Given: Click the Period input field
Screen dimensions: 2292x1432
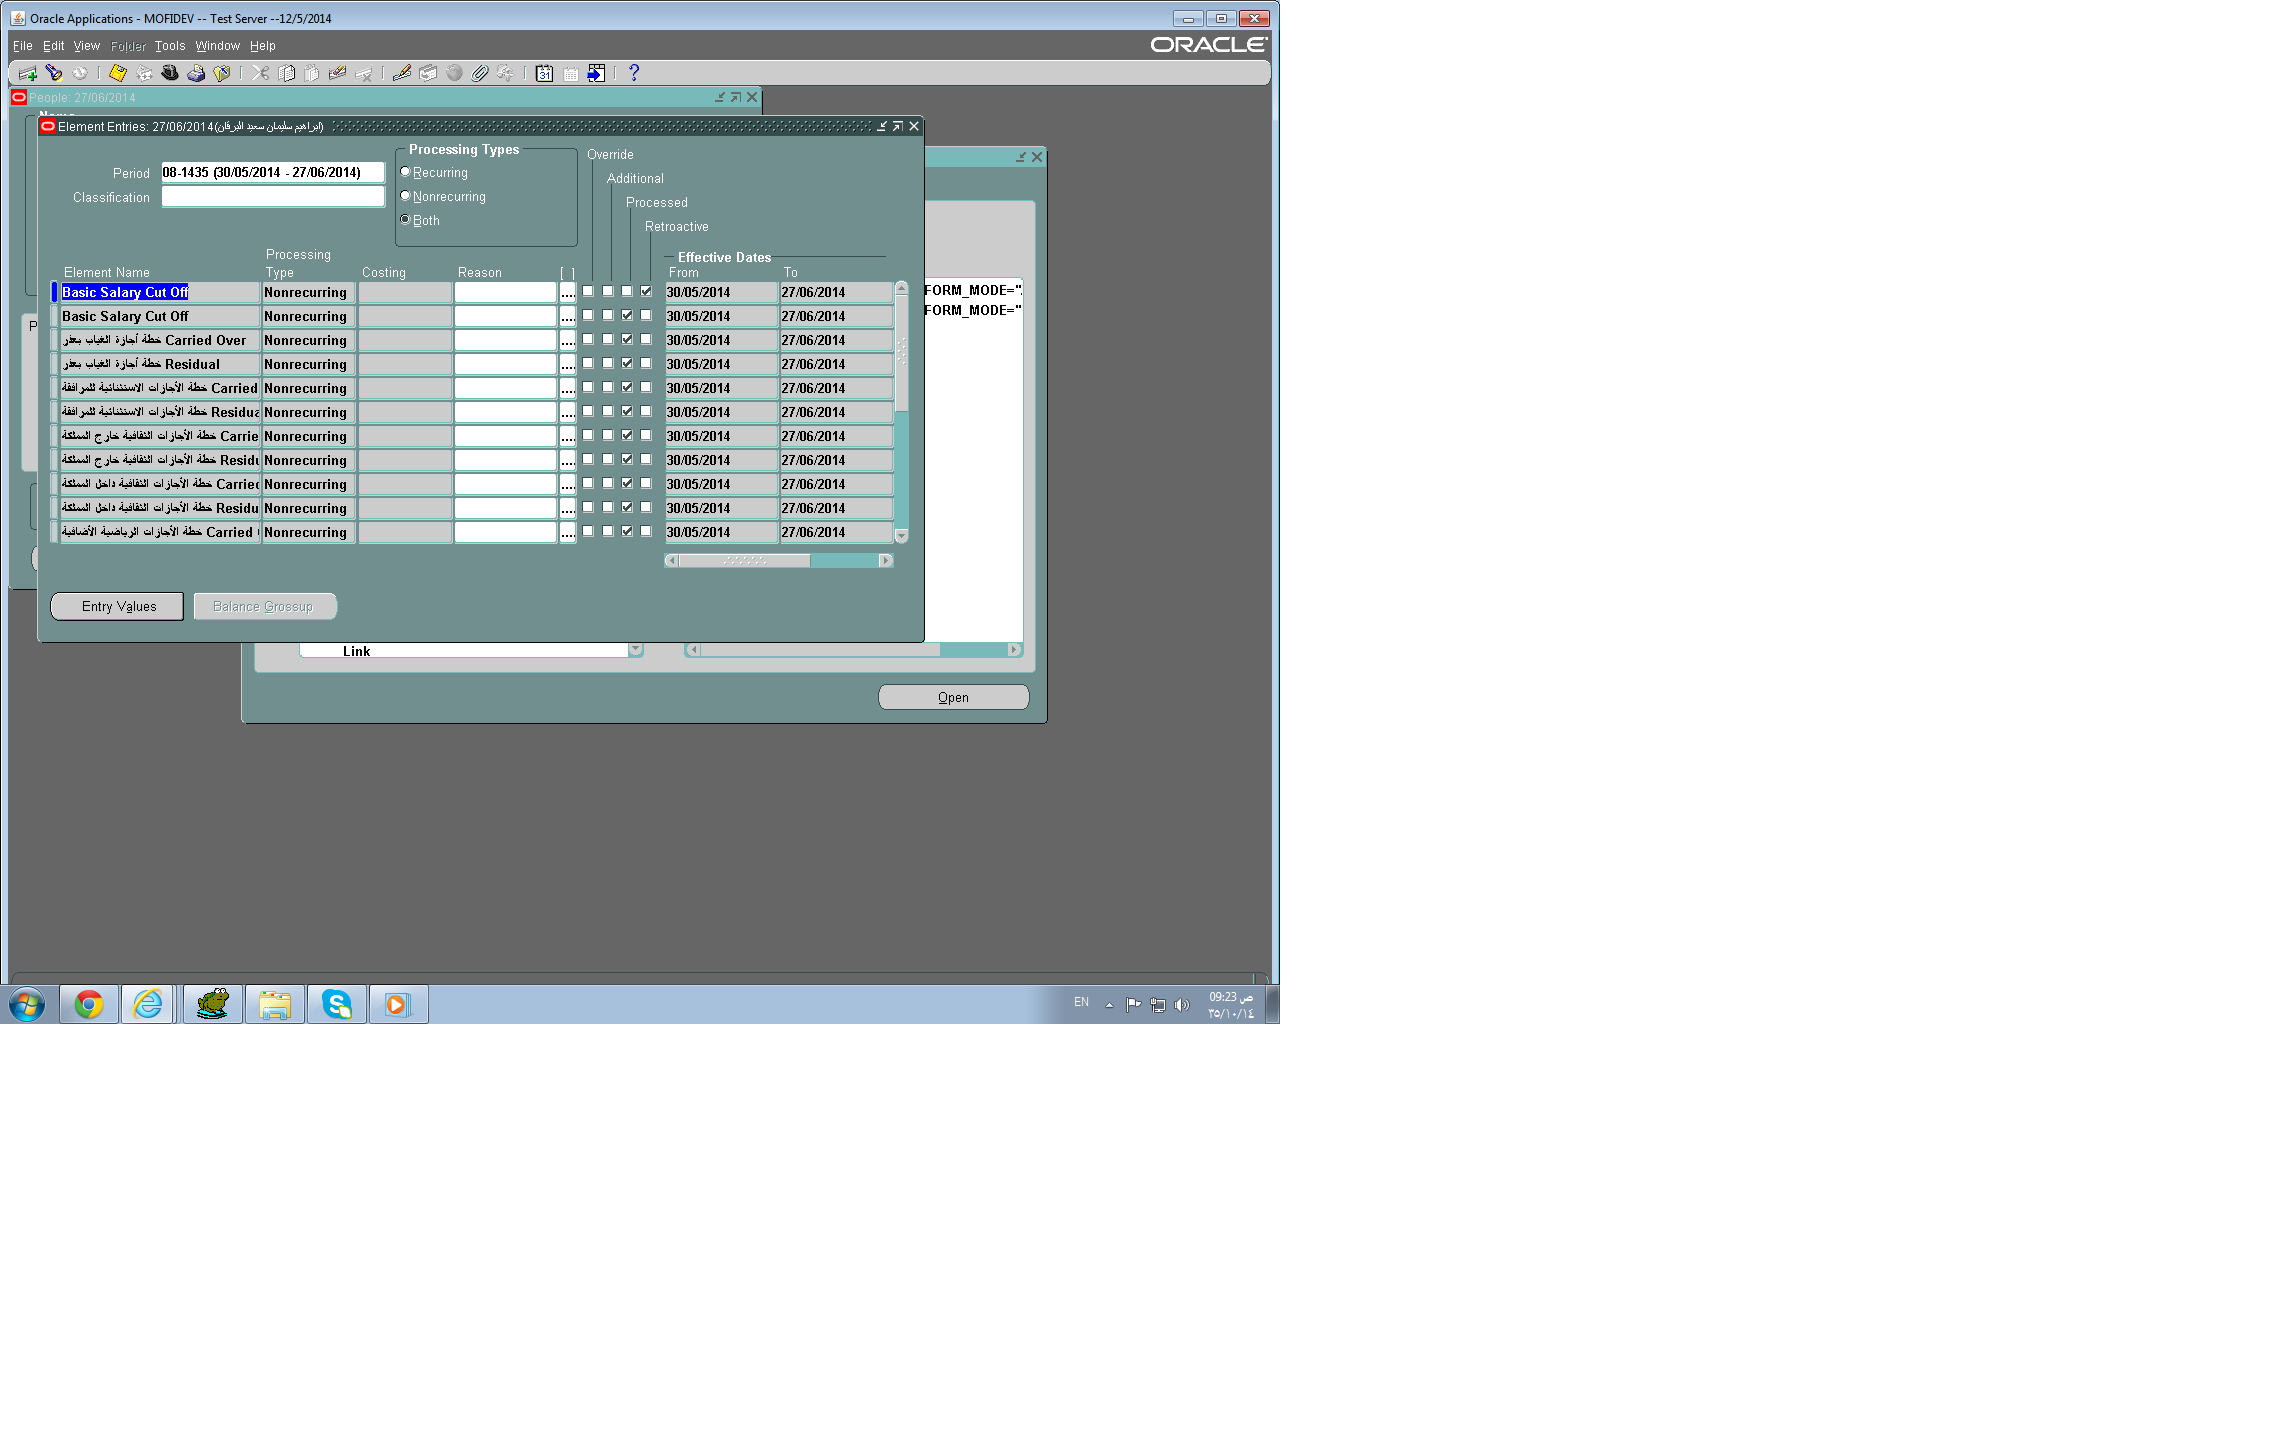Looking at the screenshot, I should pyautogui.click(x=273, y=172).
